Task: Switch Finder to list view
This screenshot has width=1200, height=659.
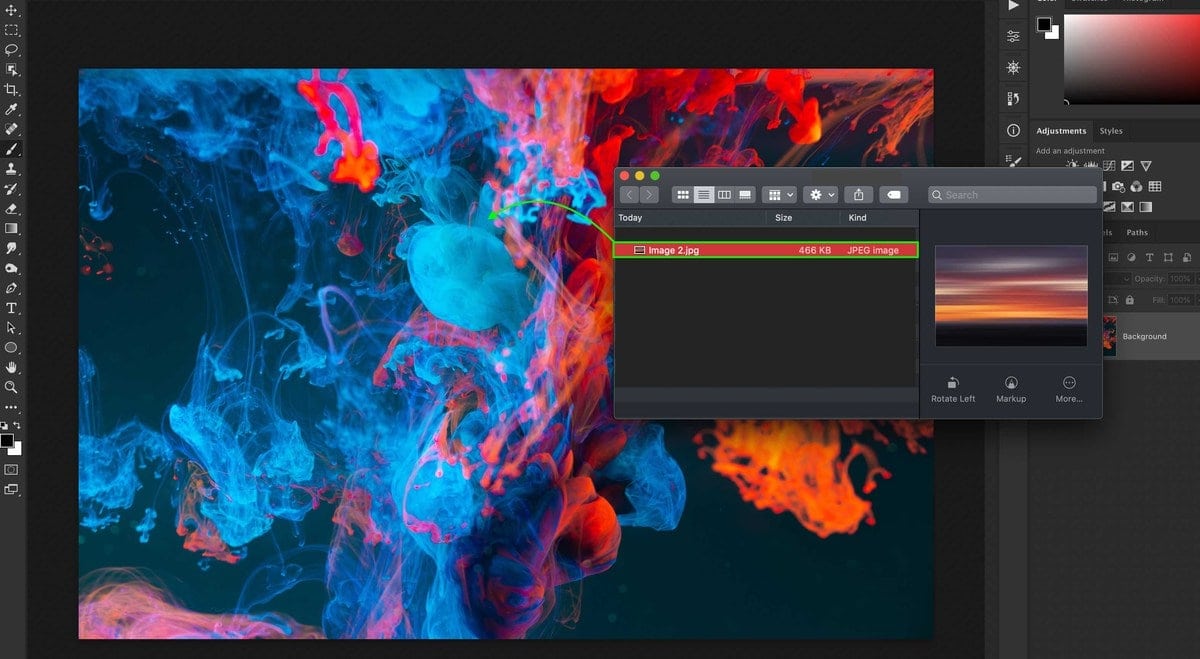Action: click(x=704, y=195)
